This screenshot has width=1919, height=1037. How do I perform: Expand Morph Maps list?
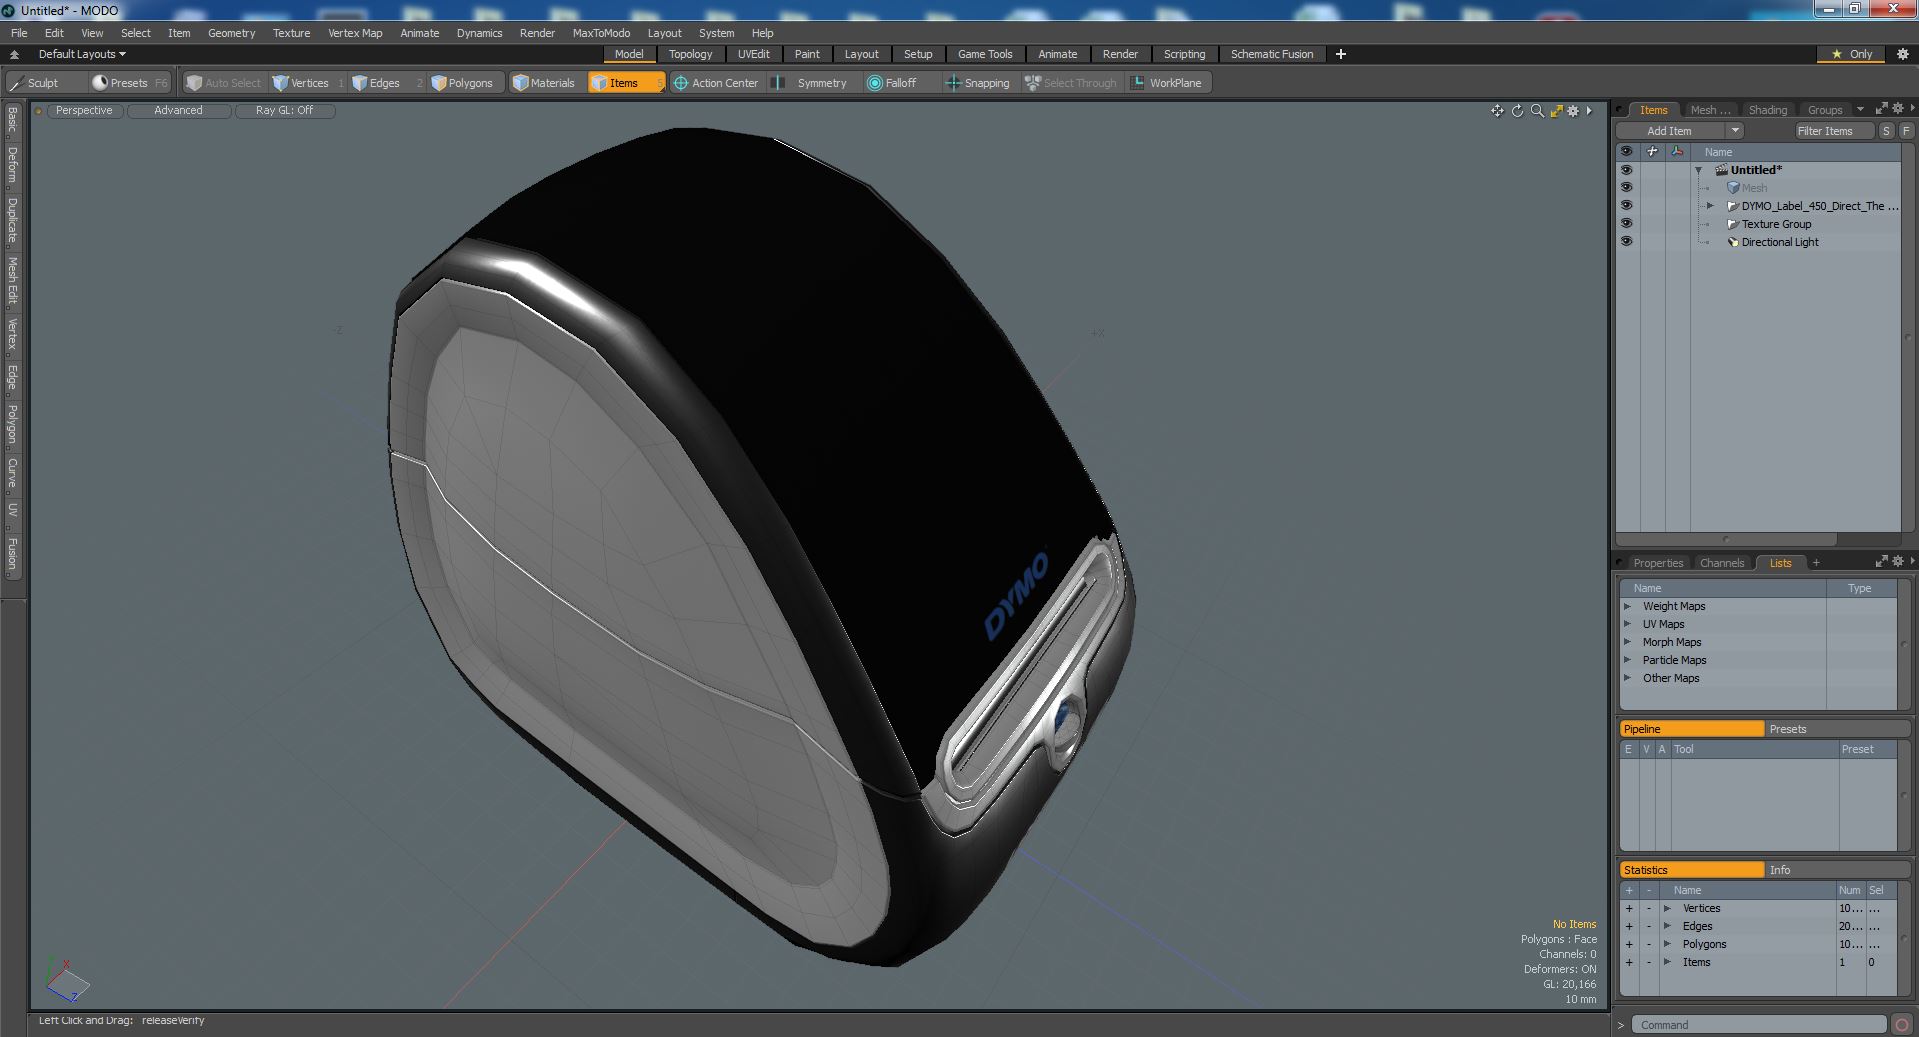click(x=1627, y=642)
